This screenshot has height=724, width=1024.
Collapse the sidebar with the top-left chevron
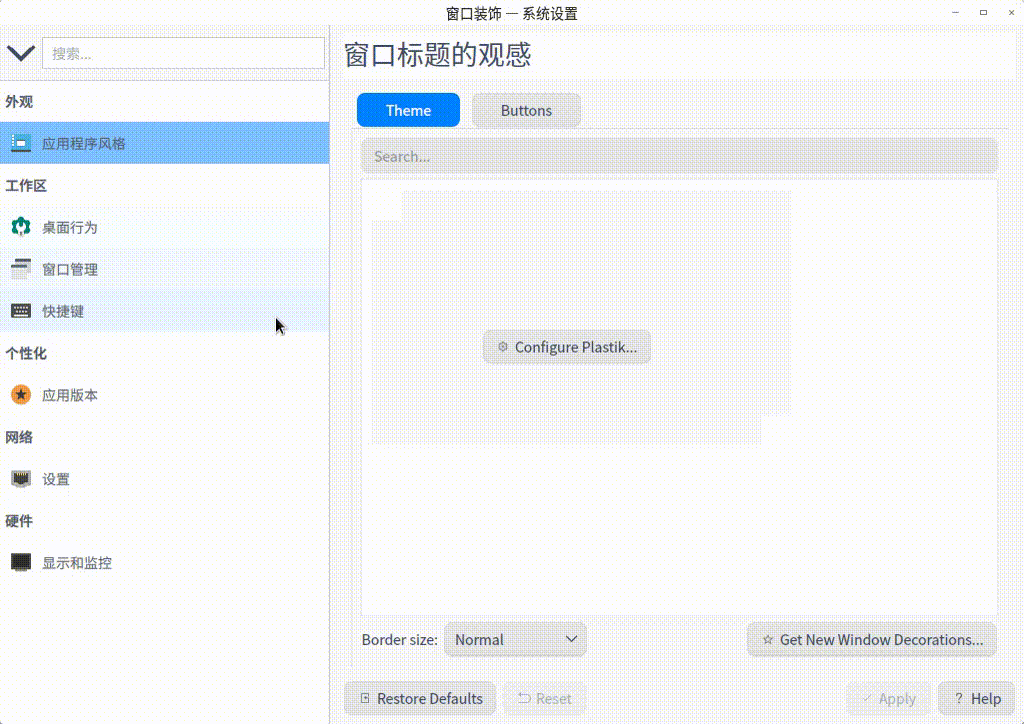pyautogui.click(x=20, y=53)
